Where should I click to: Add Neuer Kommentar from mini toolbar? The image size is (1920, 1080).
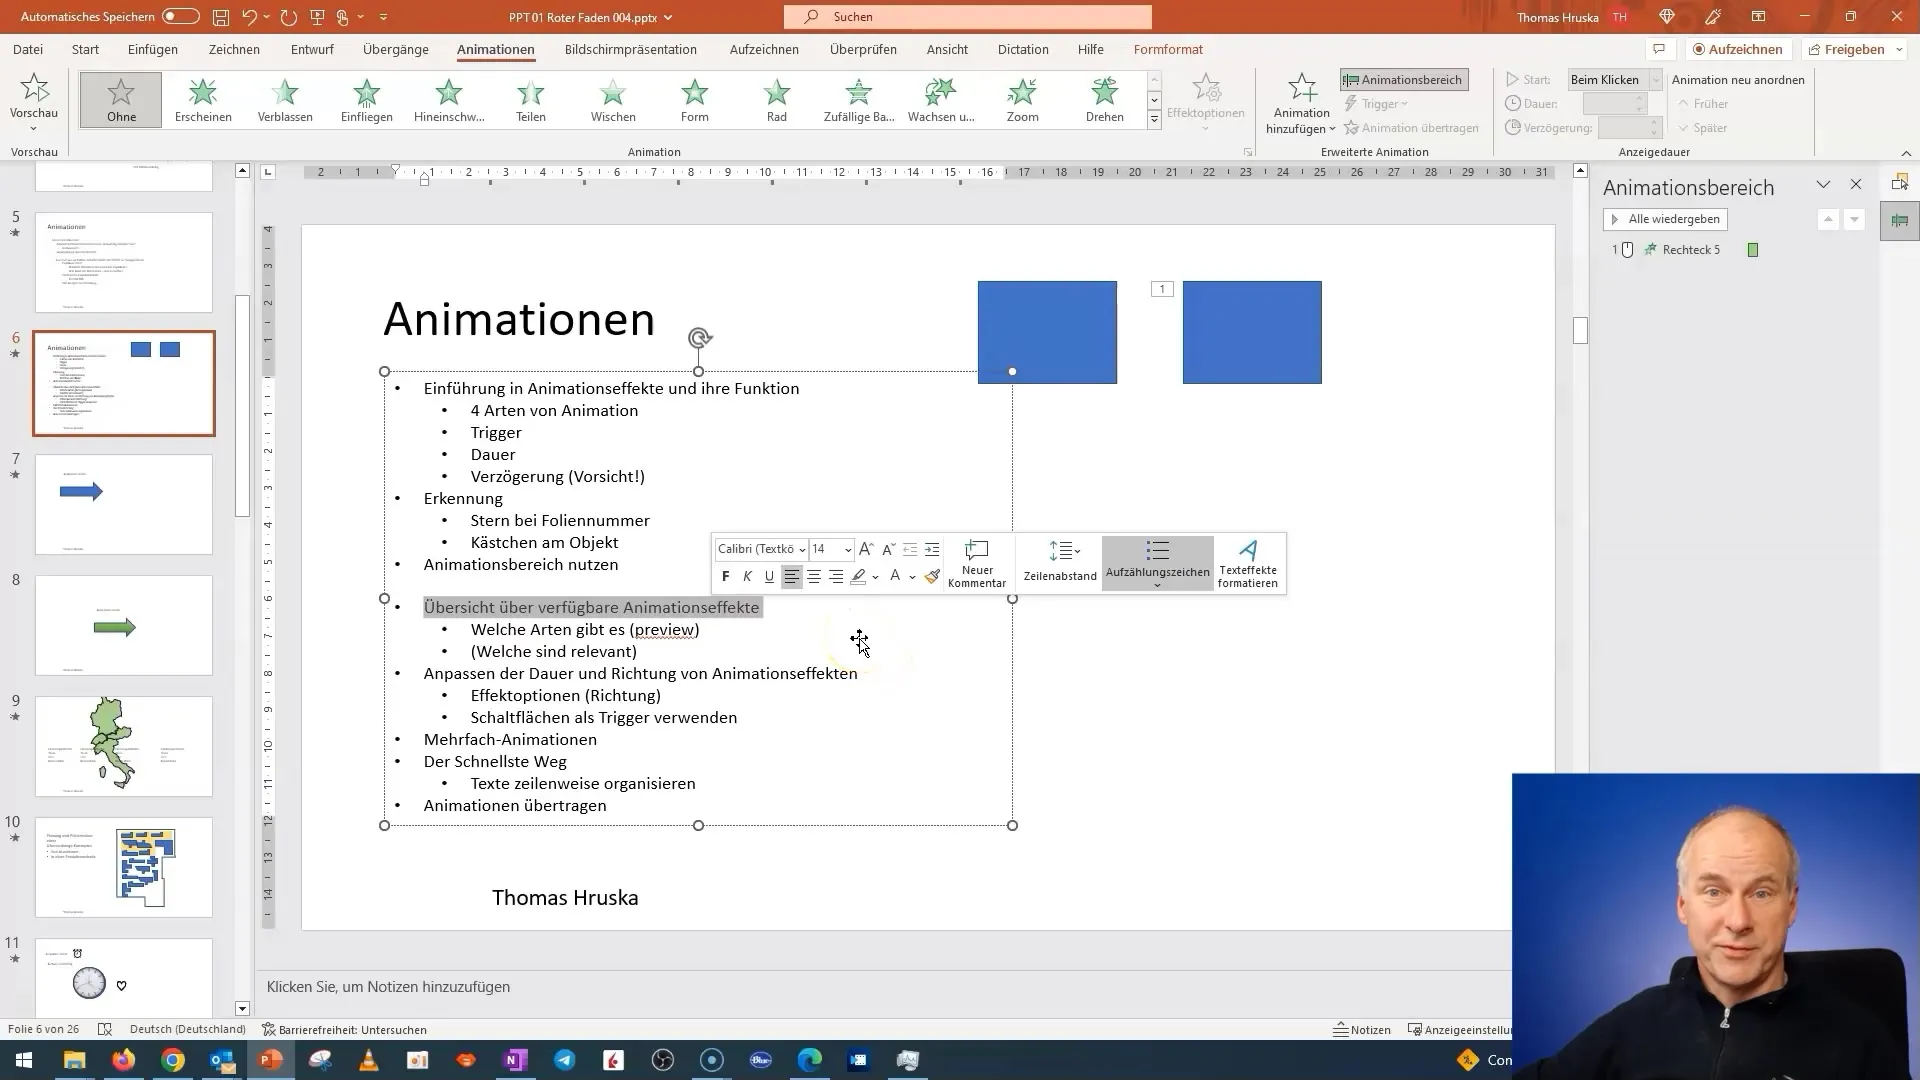[977, 564]
